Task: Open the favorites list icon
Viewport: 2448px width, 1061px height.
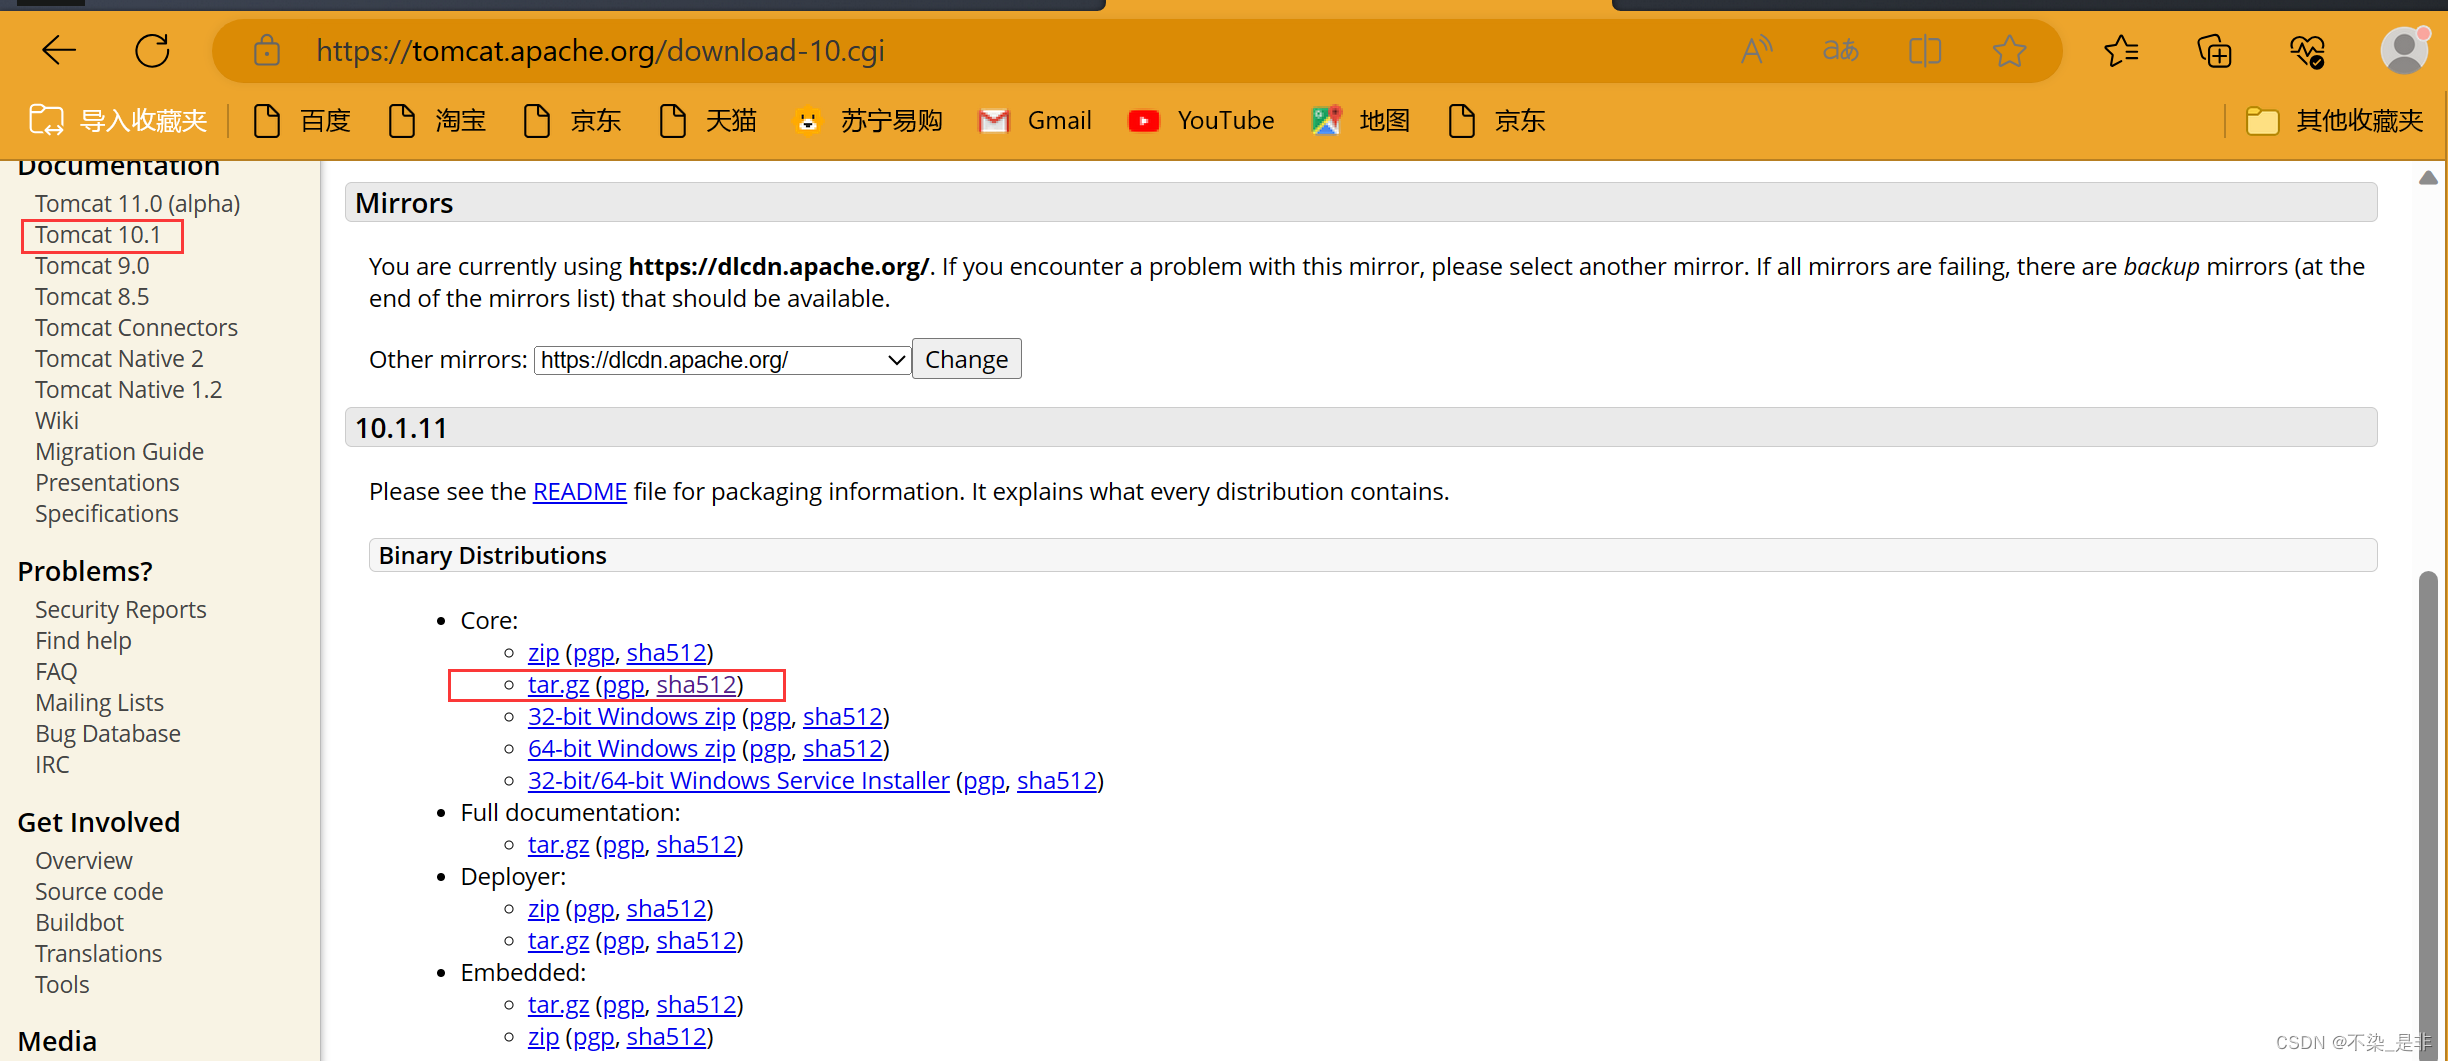Action: pos(2120,50)
